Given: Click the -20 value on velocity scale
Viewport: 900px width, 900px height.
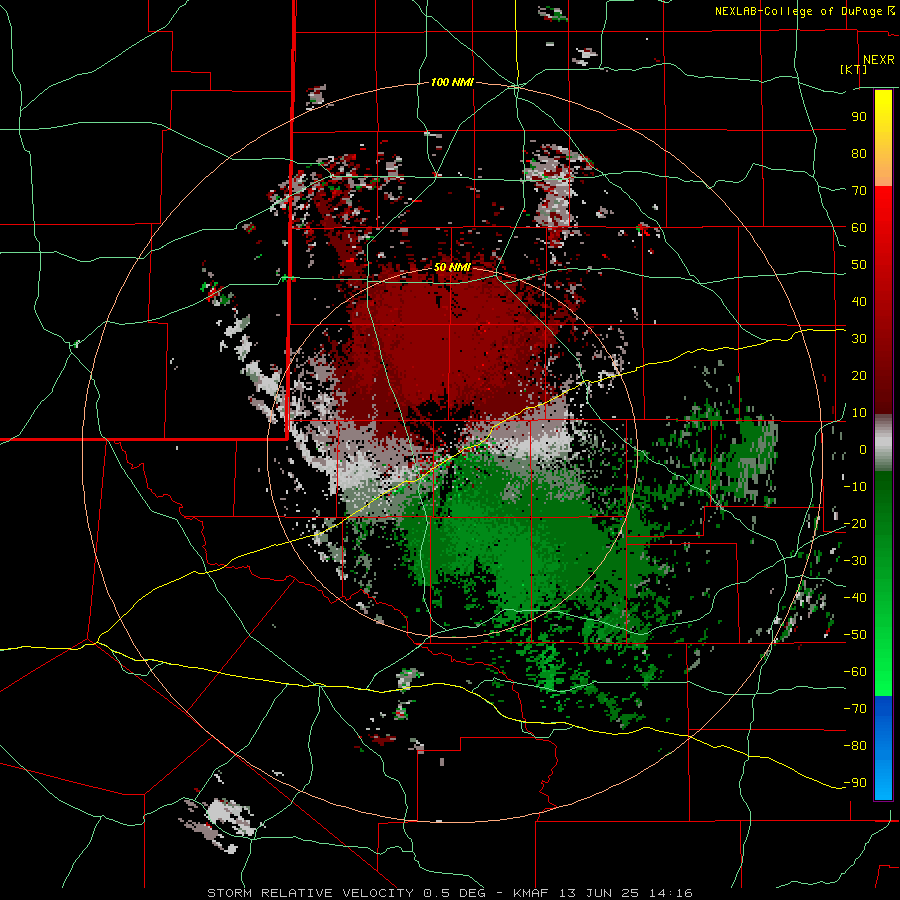Looking at the screenshot, I should [855, 523].
